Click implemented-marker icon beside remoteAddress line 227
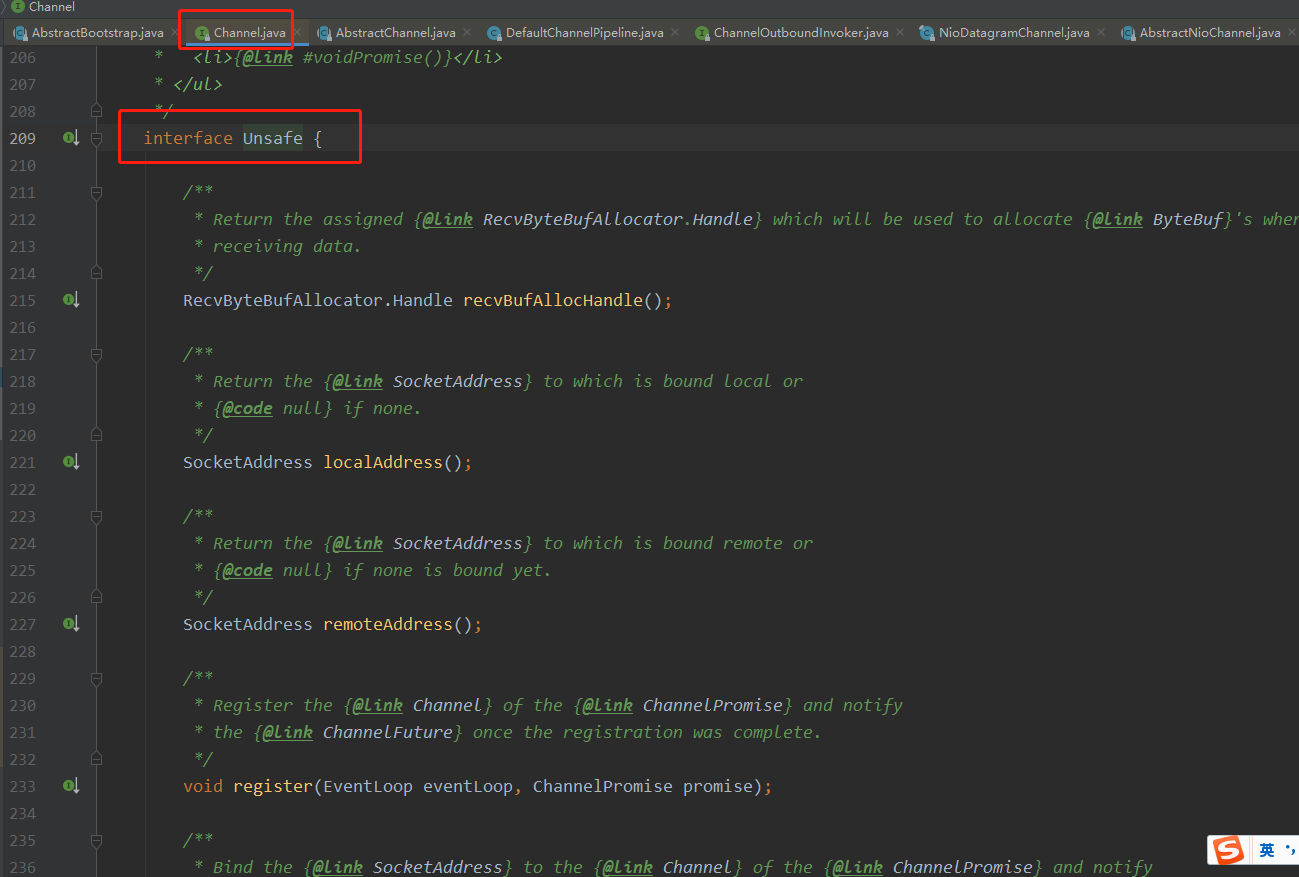Image resolution: width=1299 pixels, height=877 pixels. [x=71, y=624]
